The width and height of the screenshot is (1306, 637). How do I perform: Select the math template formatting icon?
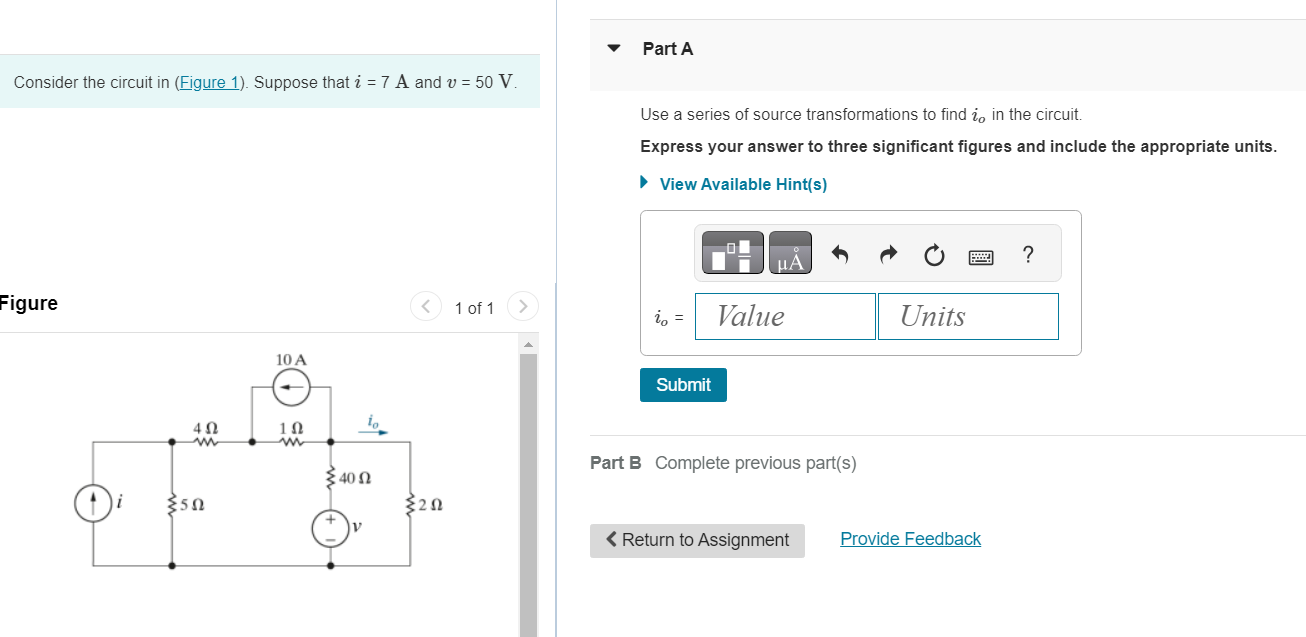[731, 252]
